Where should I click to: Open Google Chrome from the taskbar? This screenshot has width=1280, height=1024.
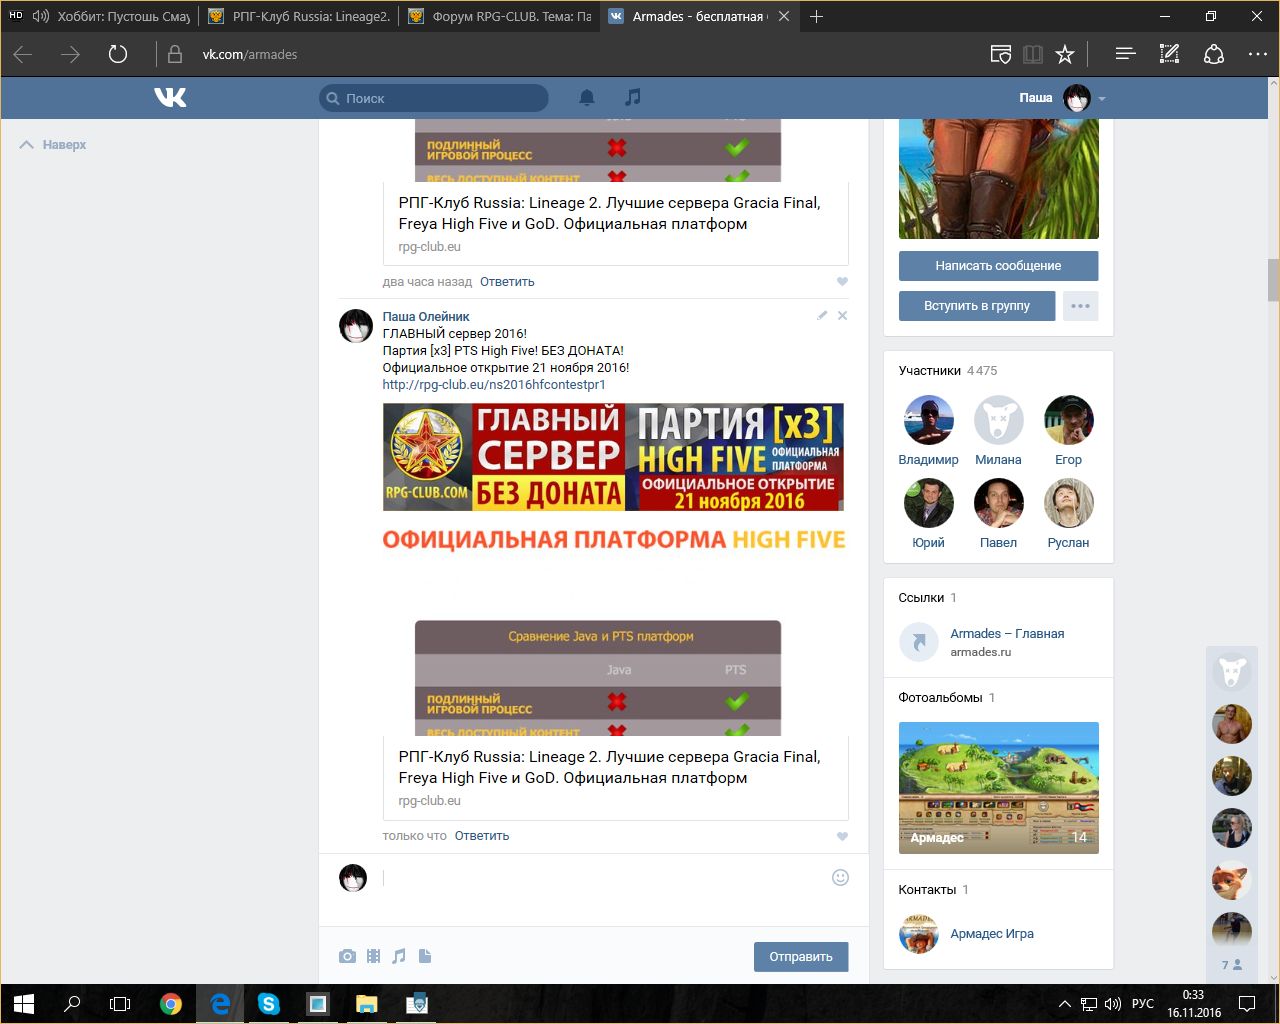(171, 1004)
